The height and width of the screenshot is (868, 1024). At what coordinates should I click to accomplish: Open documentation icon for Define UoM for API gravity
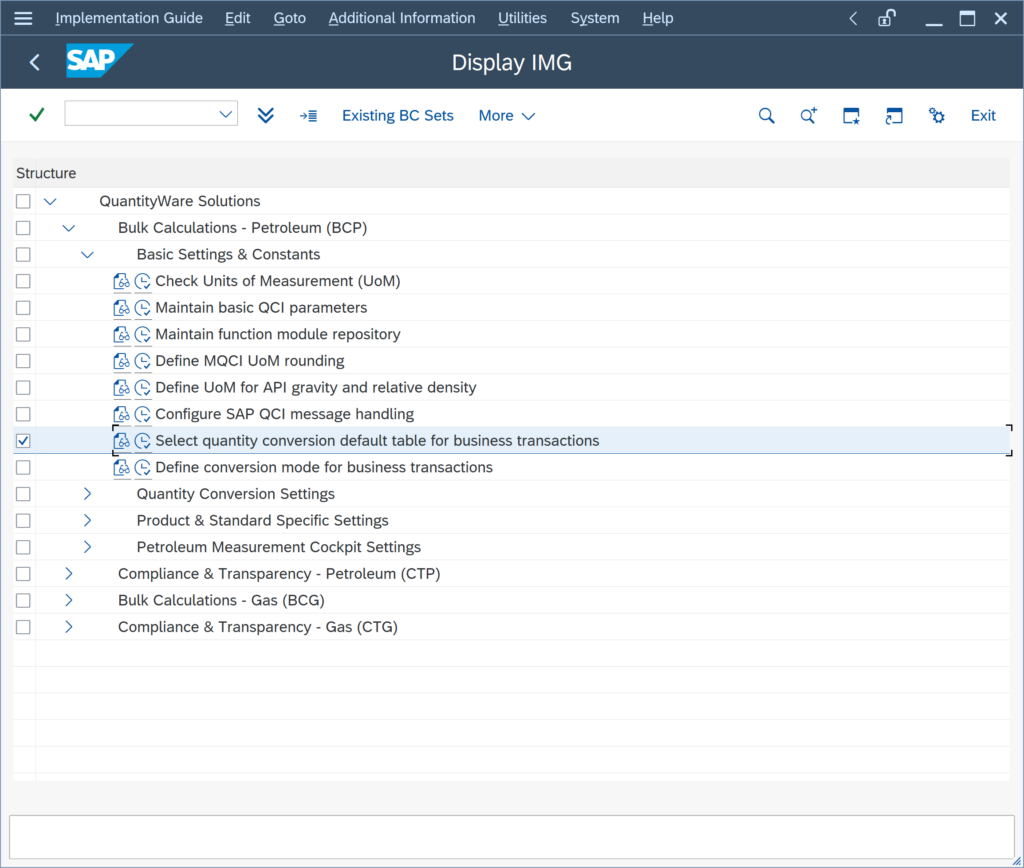(121, 387)
